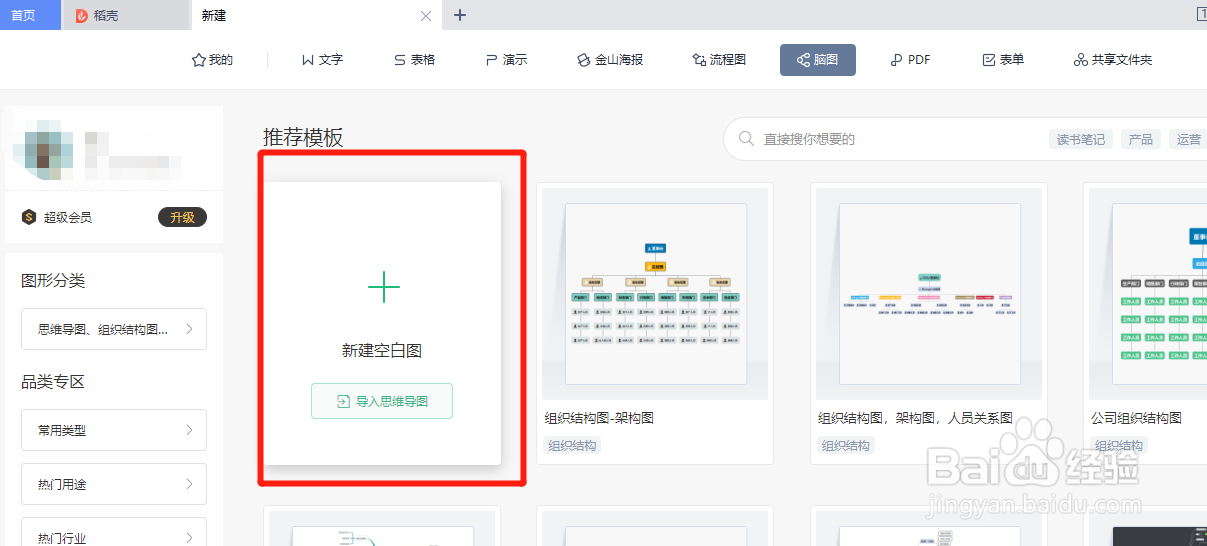The image size is (1207, 546).
Task: Click the form icon beside 表单
Action: 989,60
